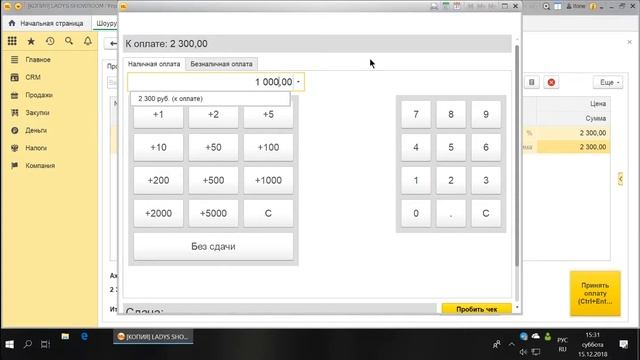Click scroll-down arrow of payment dialog
The height and width of the screenshot is (360, 640).
[517, 307]
